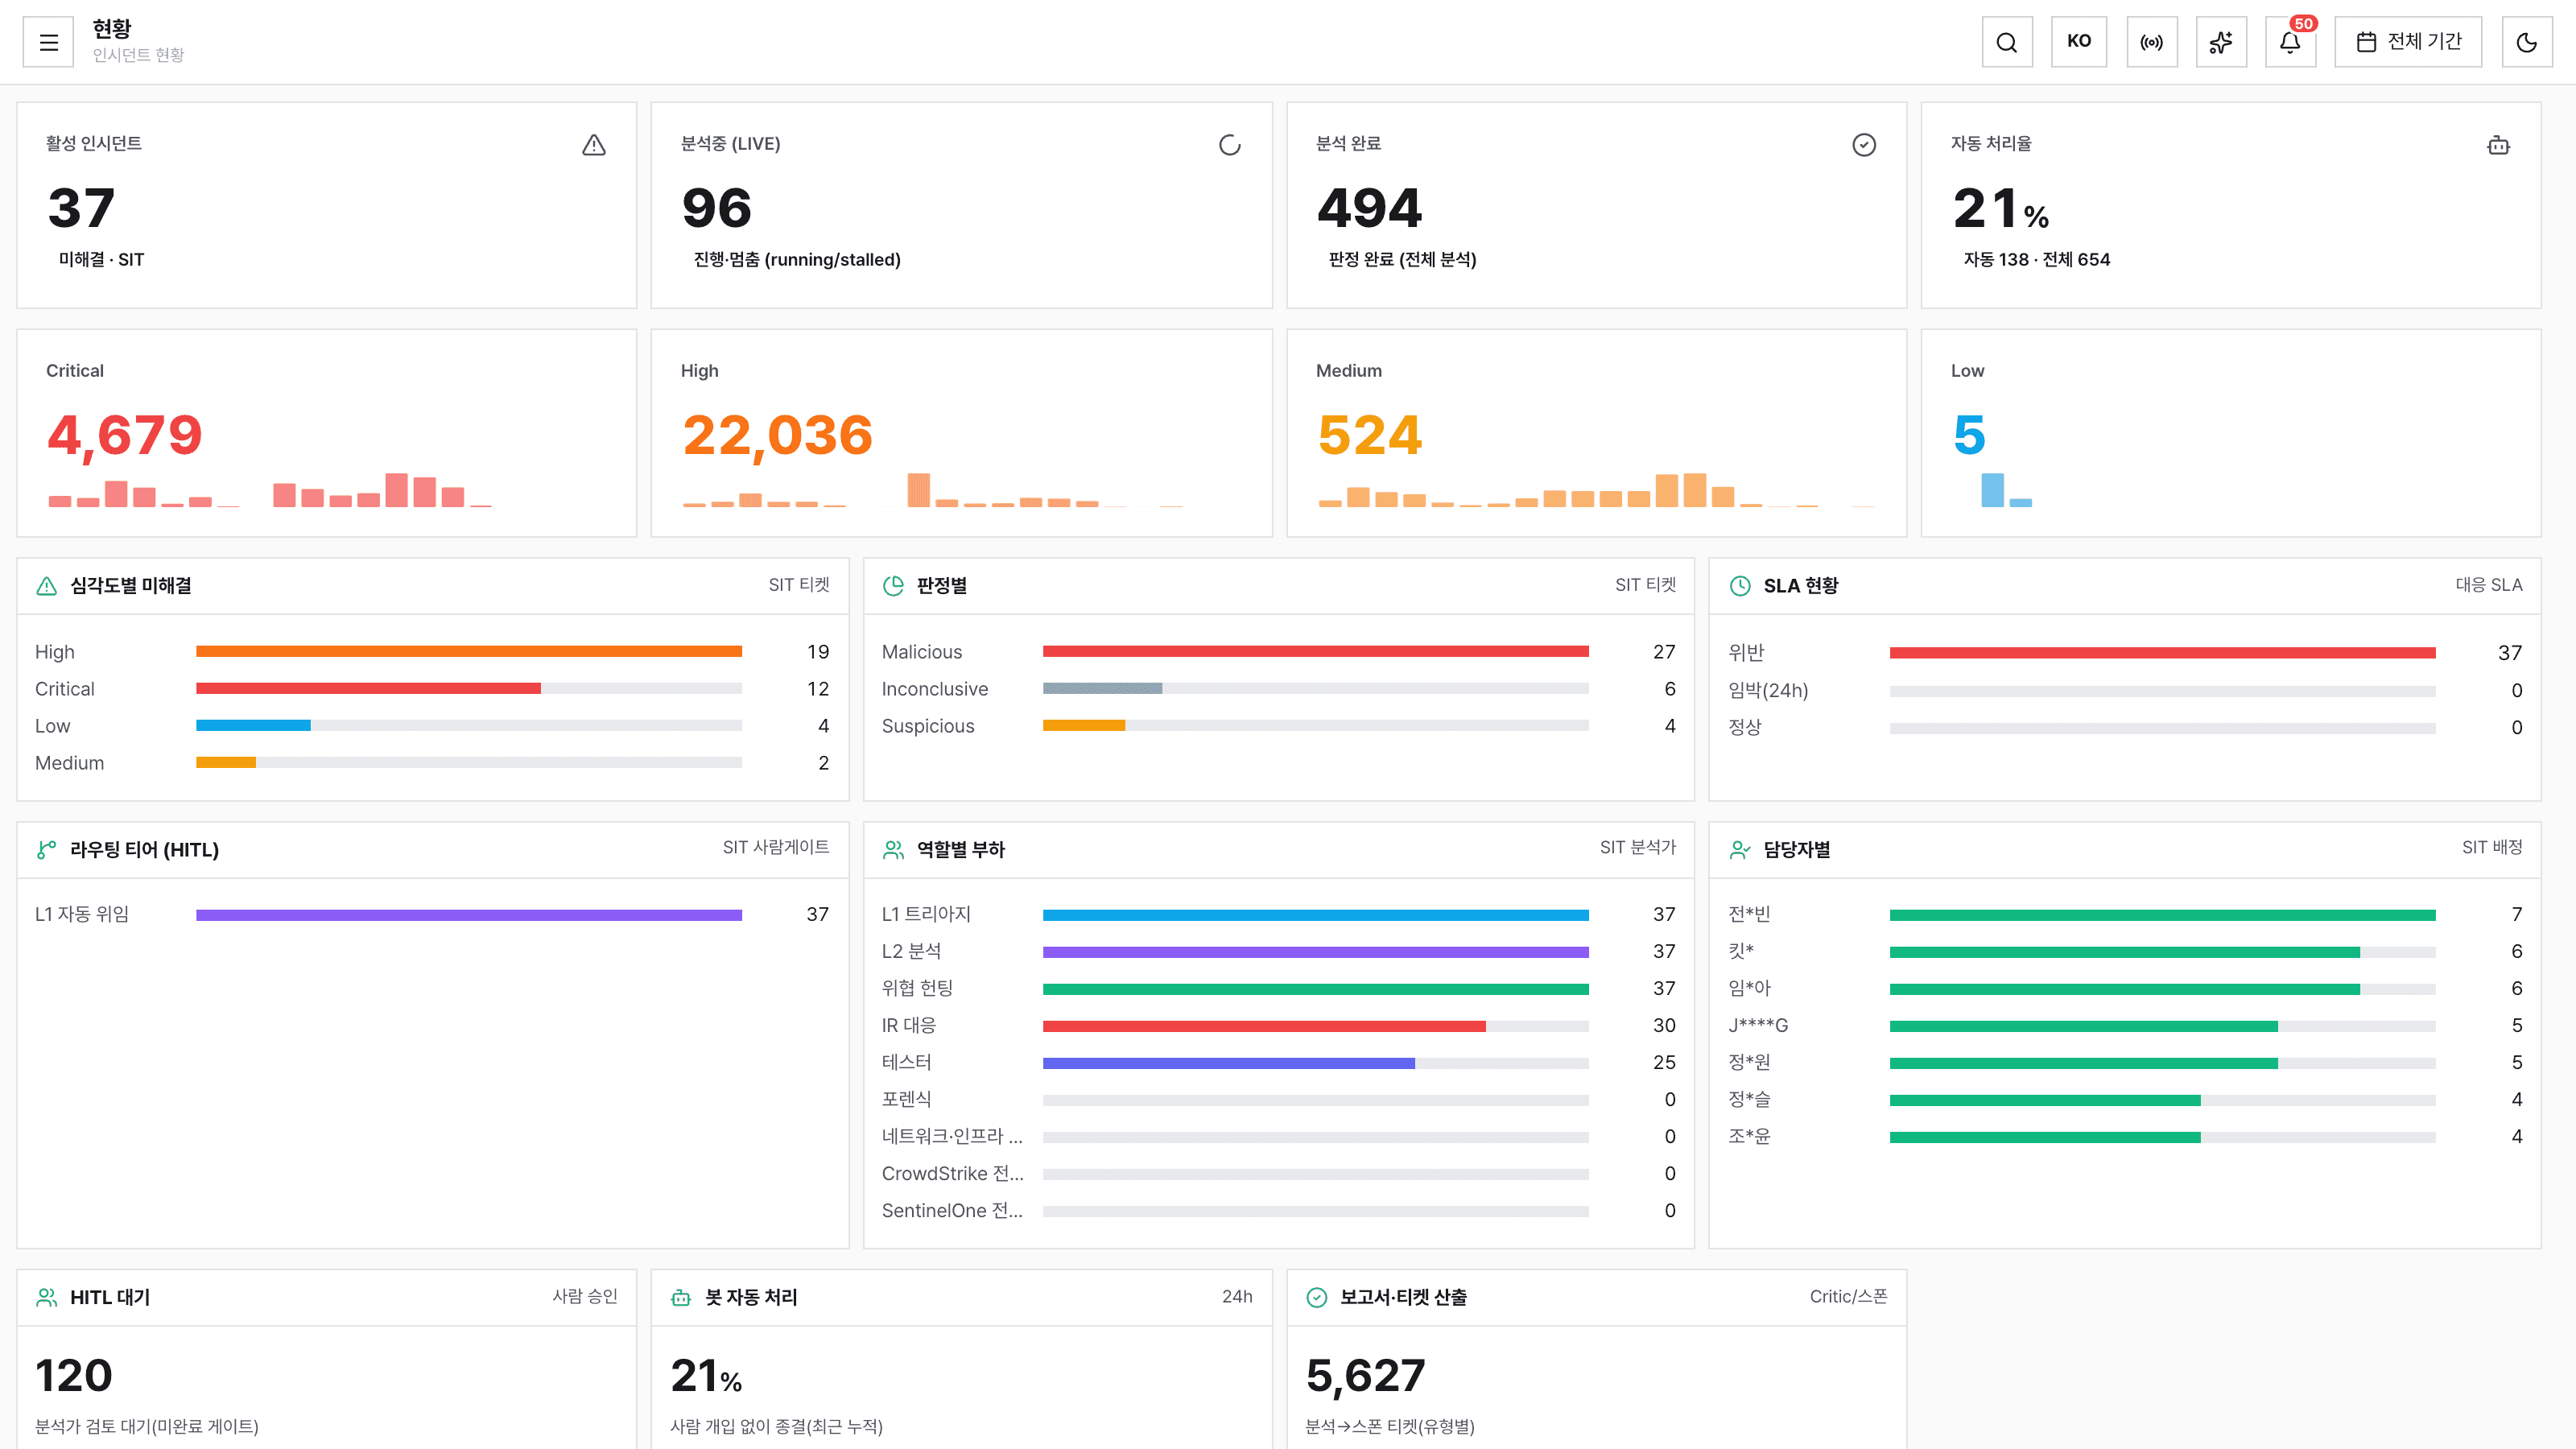Select assignee 정*원 row
2576x1449 pixels.
point(2125,1063)
